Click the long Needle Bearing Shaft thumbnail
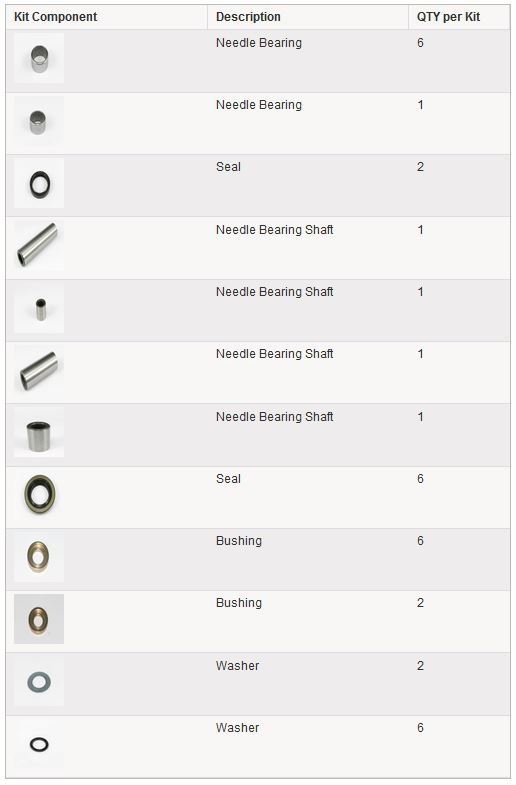The height and width of the screenshot is (785, 516). click(x=39, y=246)
